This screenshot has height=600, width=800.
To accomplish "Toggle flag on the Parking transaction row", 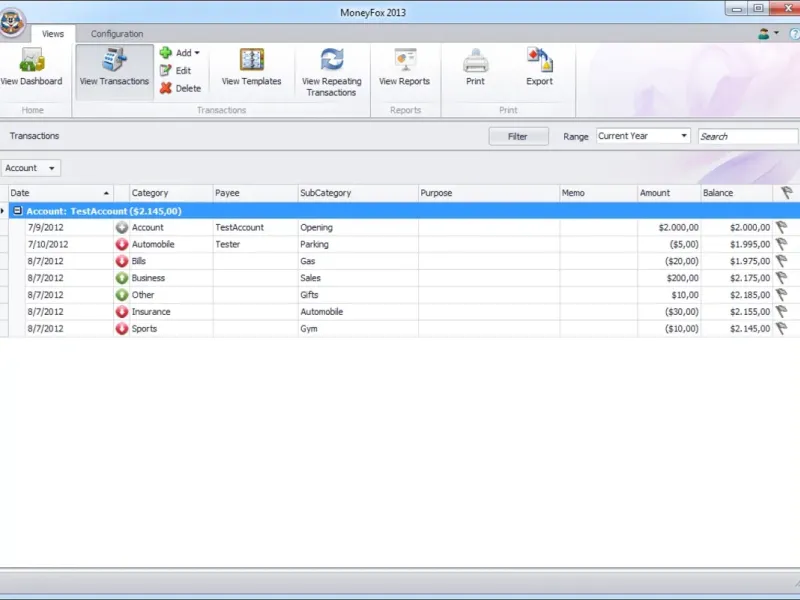I will click(781, 244).
